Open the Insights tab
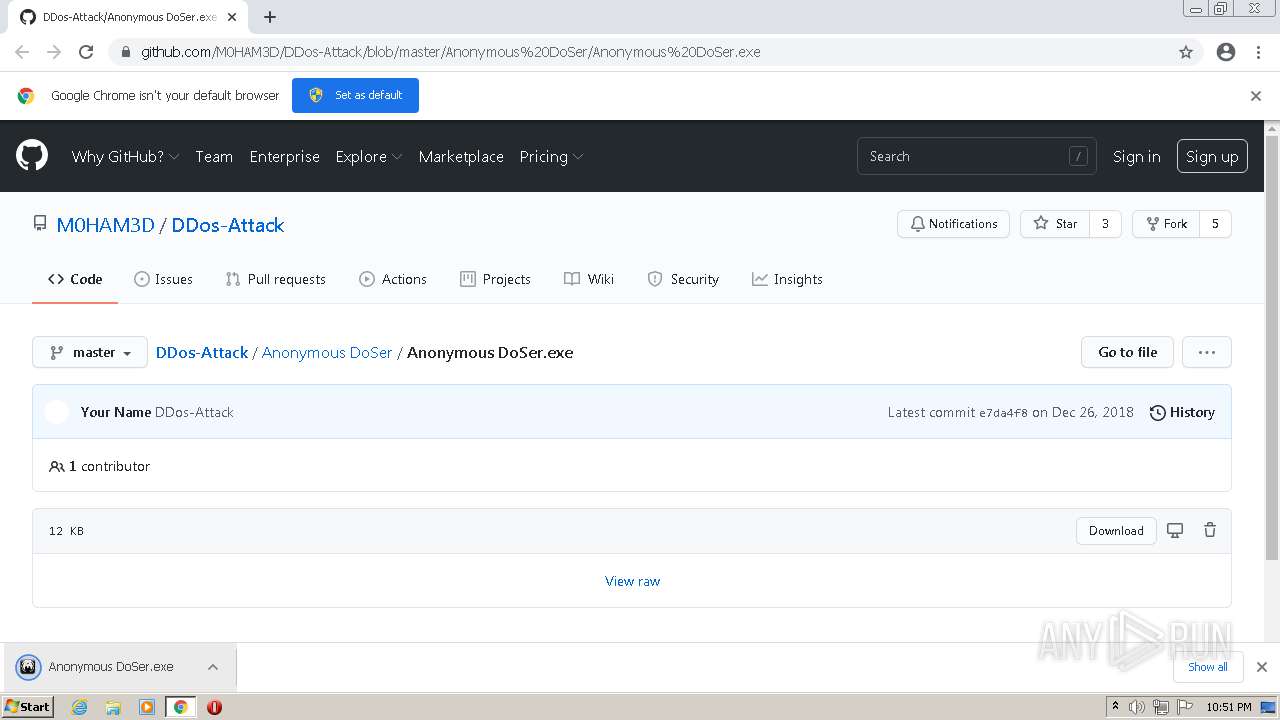The height and width of the screenshot is (720, 1280). click(x=787, y=279)
